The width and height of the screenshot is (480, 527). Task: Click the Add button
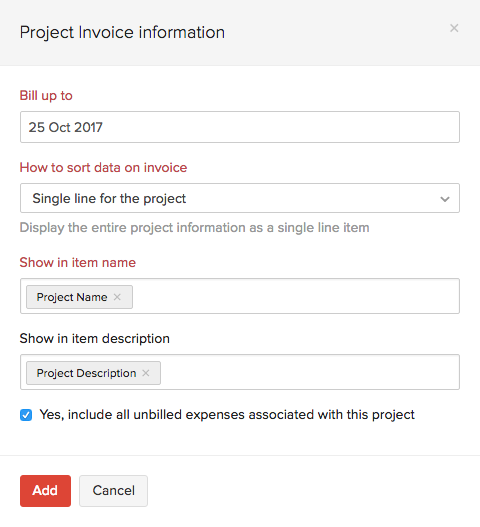click(45, 491)
